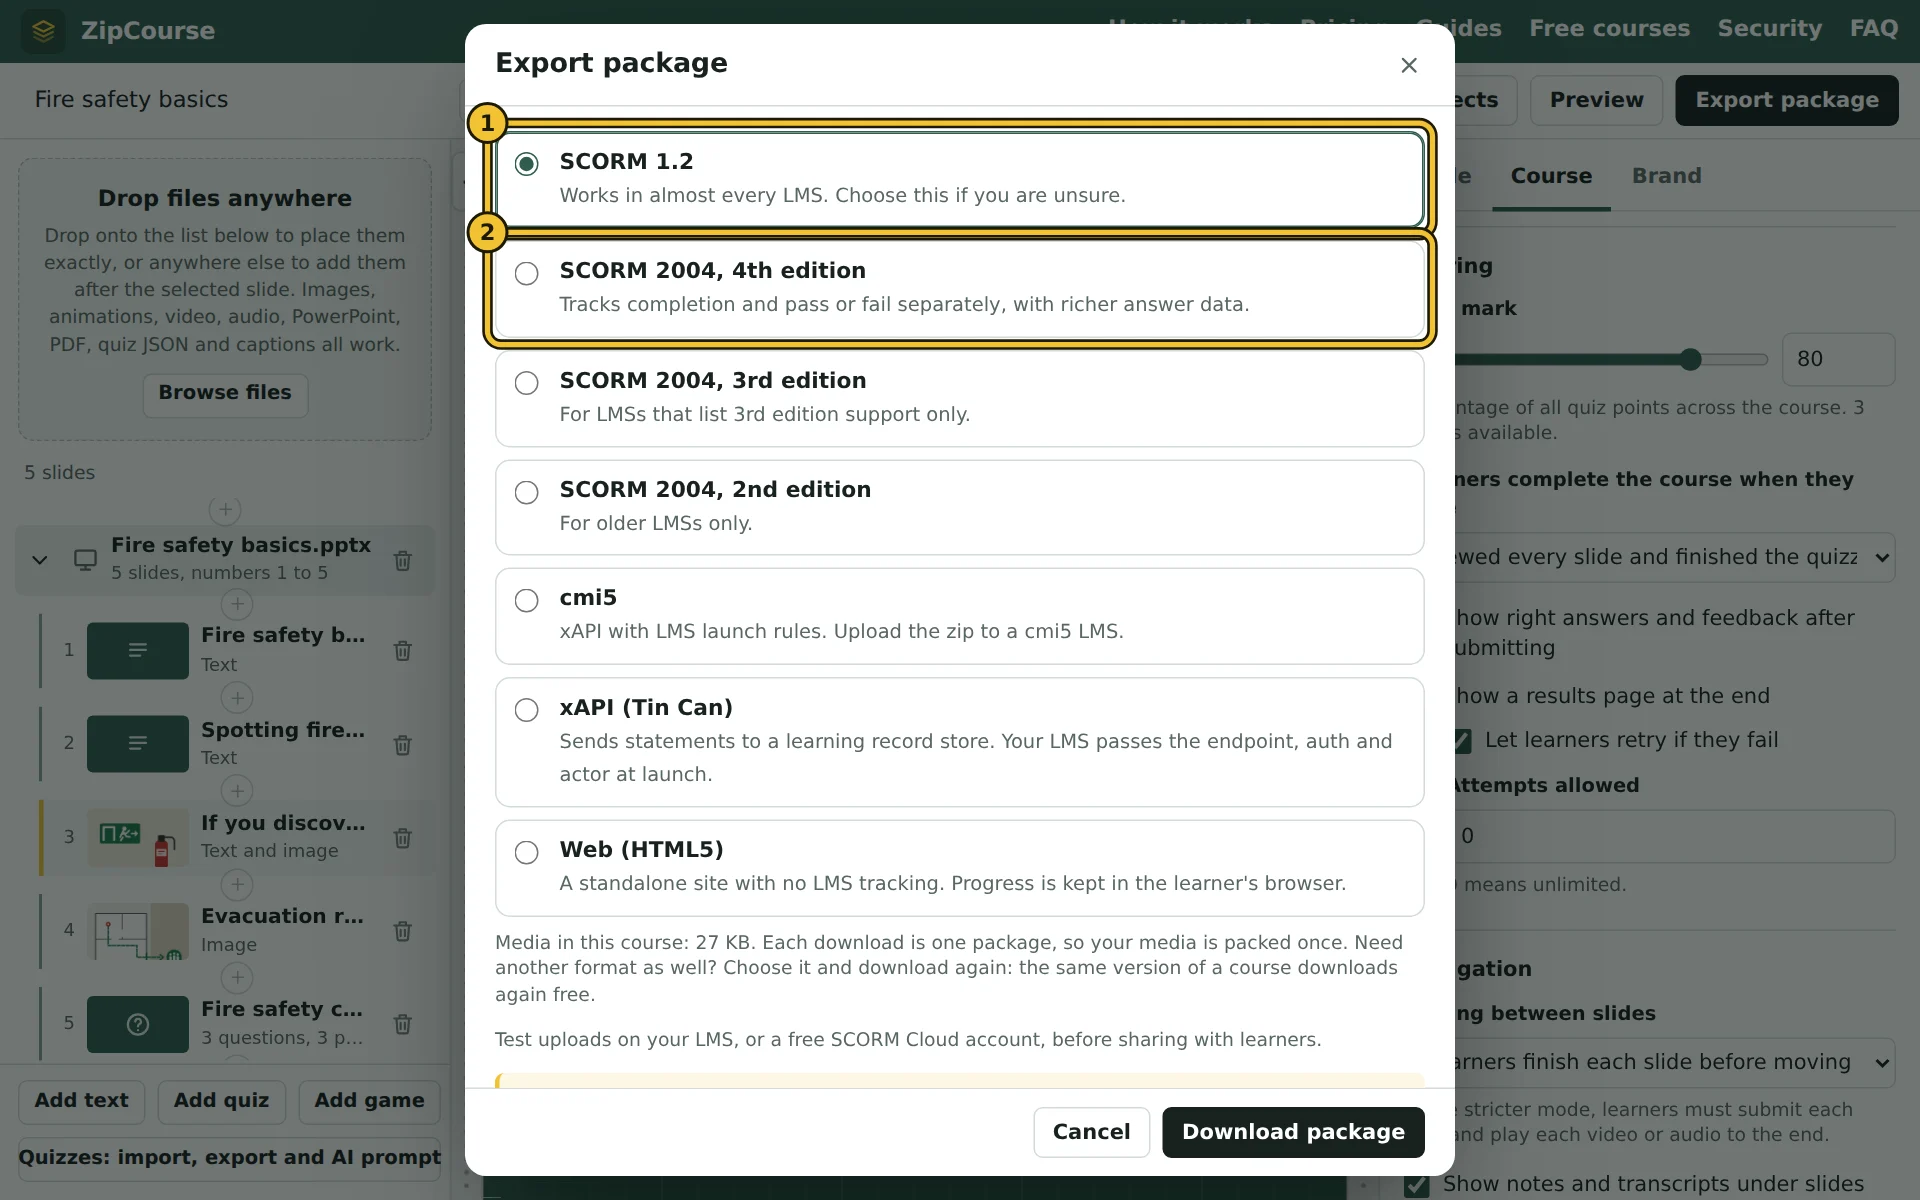Open FAQ in top navigation
The image size is (1920, 1200).
(1873, 29)
